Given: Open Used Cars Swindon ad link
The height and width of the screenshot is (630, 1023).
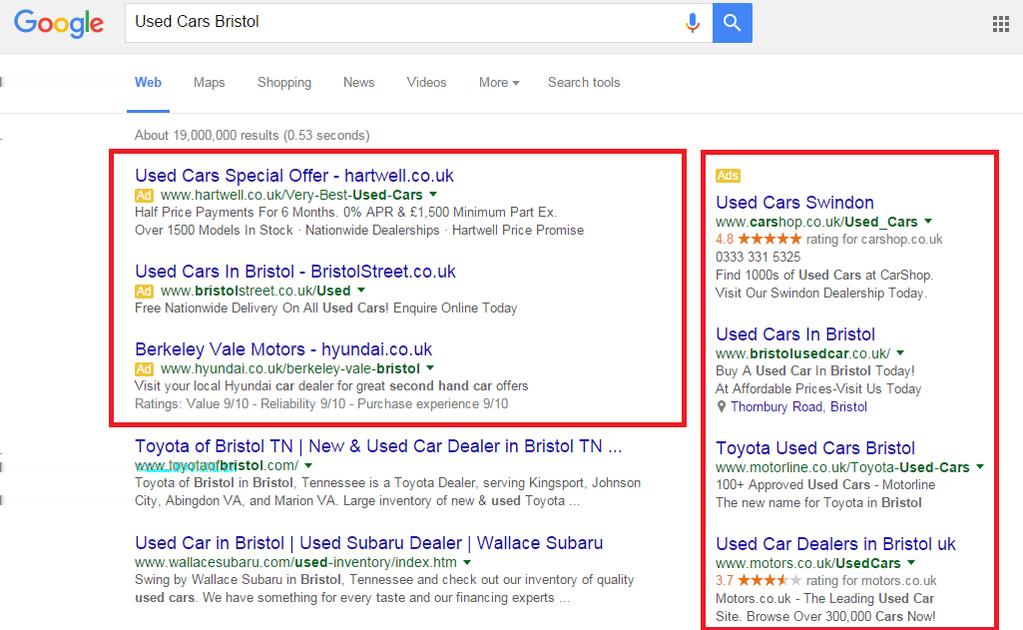Looking at the screenshot, I should click(795, 202).
